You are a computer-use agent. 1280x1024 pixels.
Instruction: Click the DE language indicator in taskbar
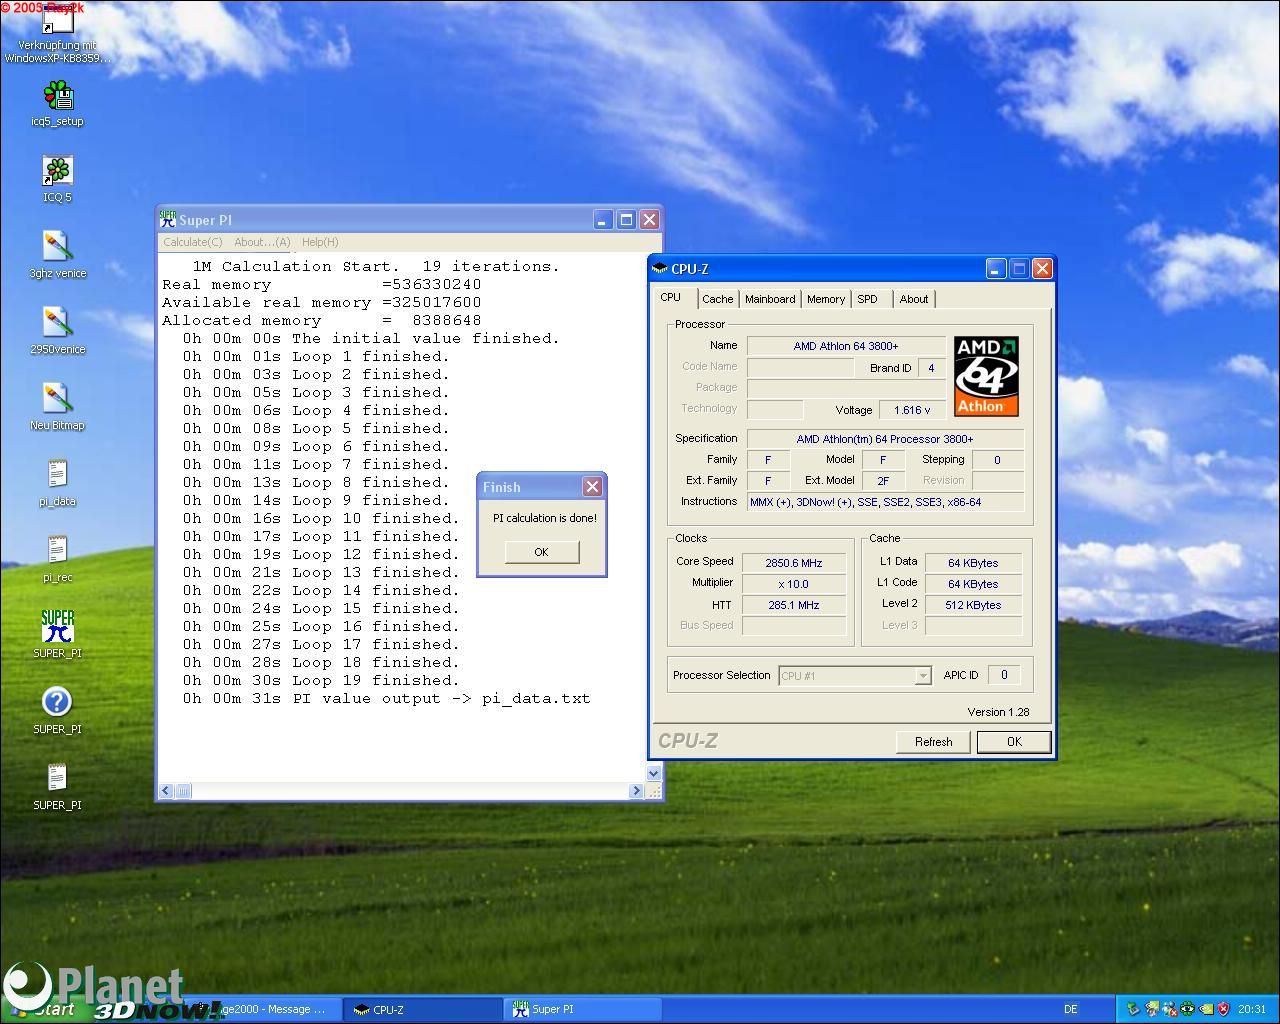pos(1071,1010)
